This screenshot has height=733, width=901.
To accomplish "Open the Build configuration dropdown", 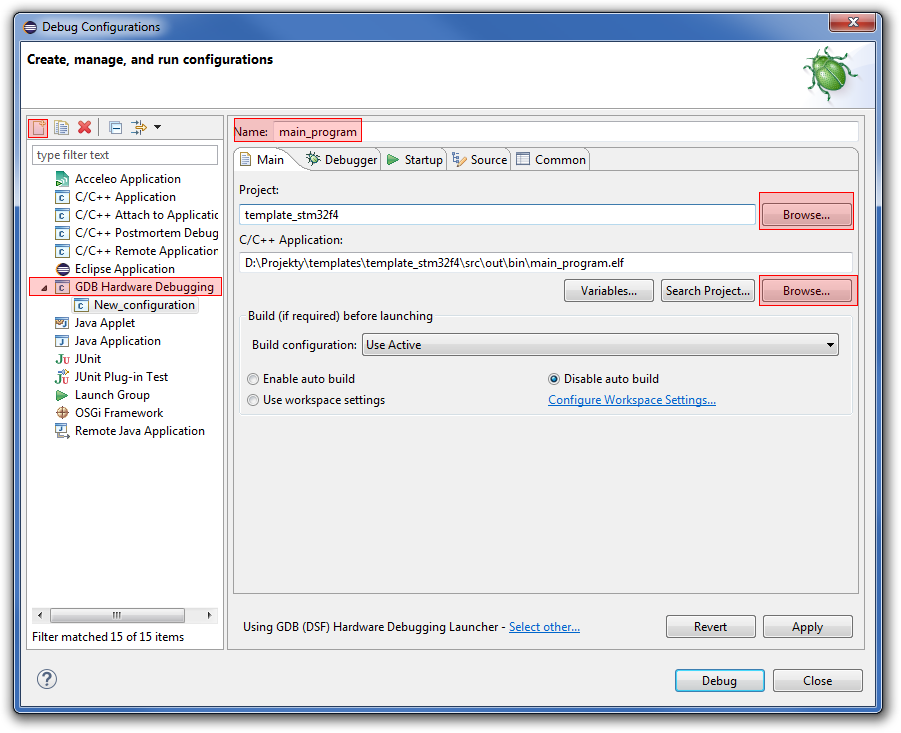I will 600,345.
